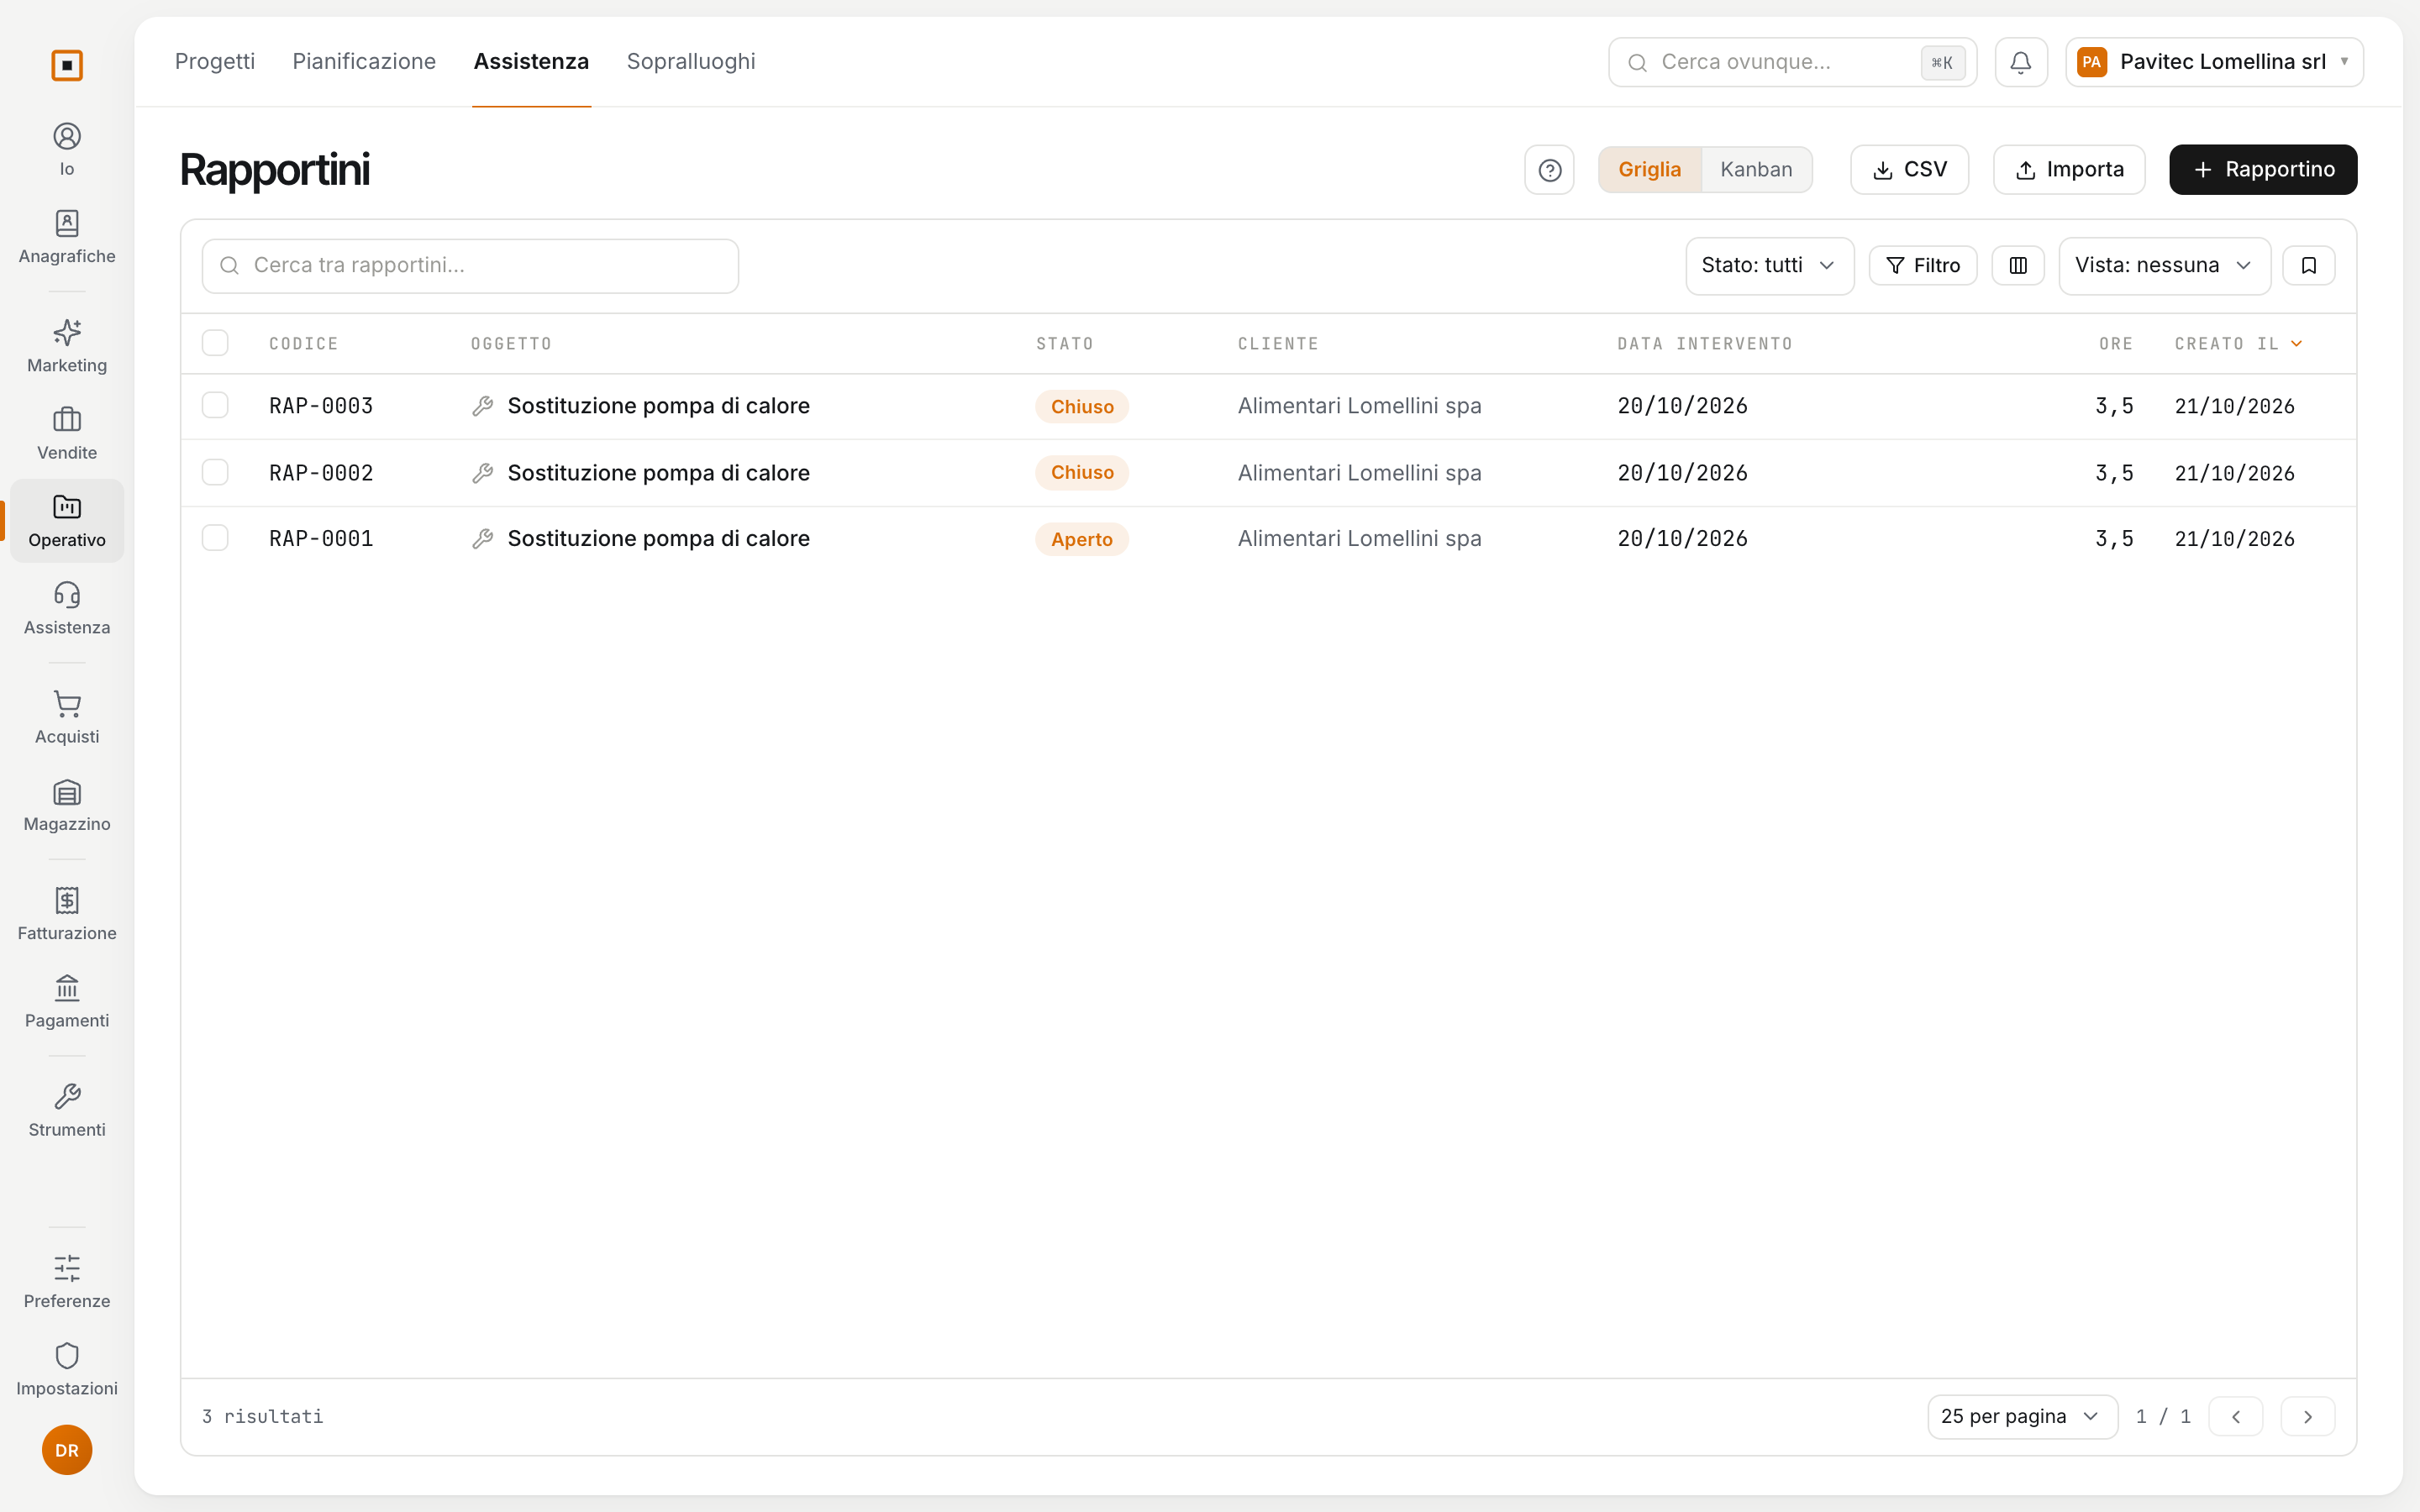Open the Filtro button
This screenshot has width=2420, height=1512.
(x=1923, y=266)
